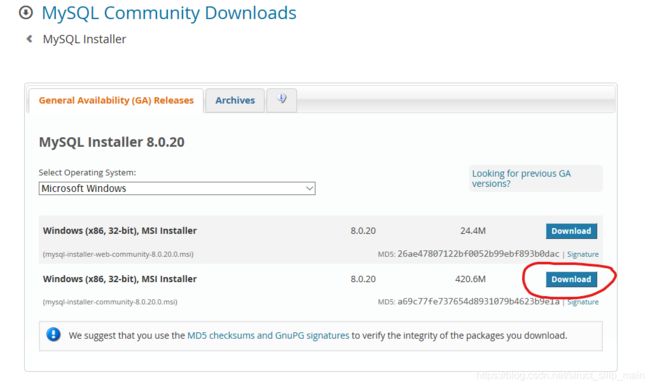This screenshot has height=387, width=650.
Task: Click the MySQL Installer breadcrumb text
Action: click(x=85, y=39)
